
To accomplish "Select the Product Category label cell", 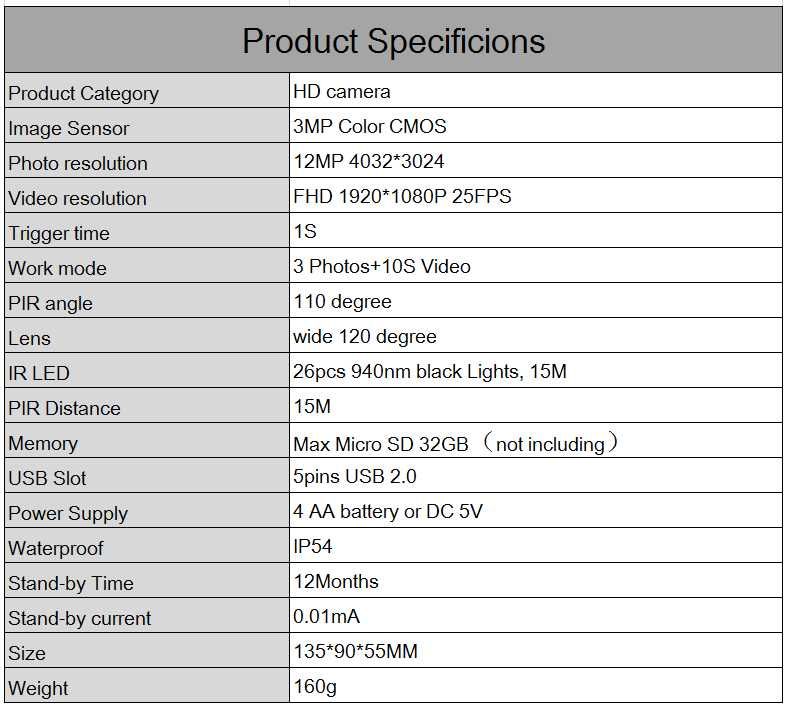I will pyautogui.click(x=147, y=90).
